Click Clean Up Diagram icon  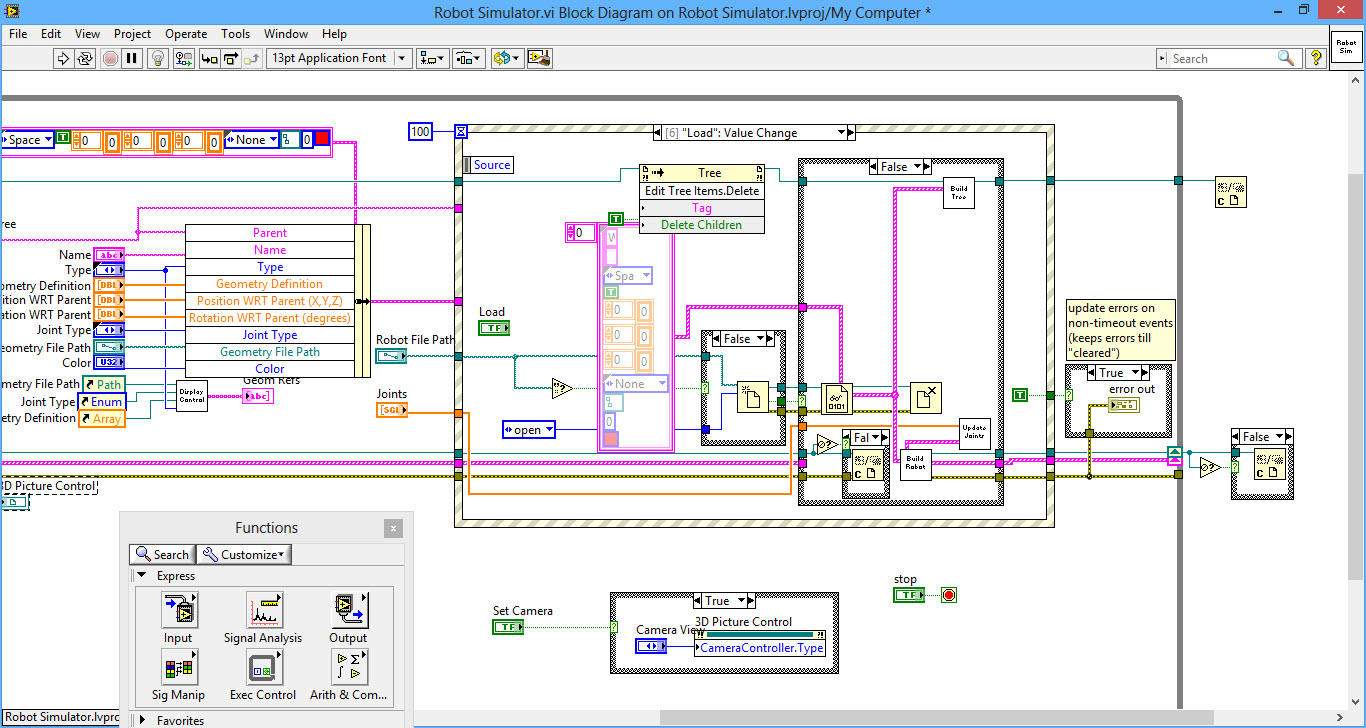(x=539, y=58)
